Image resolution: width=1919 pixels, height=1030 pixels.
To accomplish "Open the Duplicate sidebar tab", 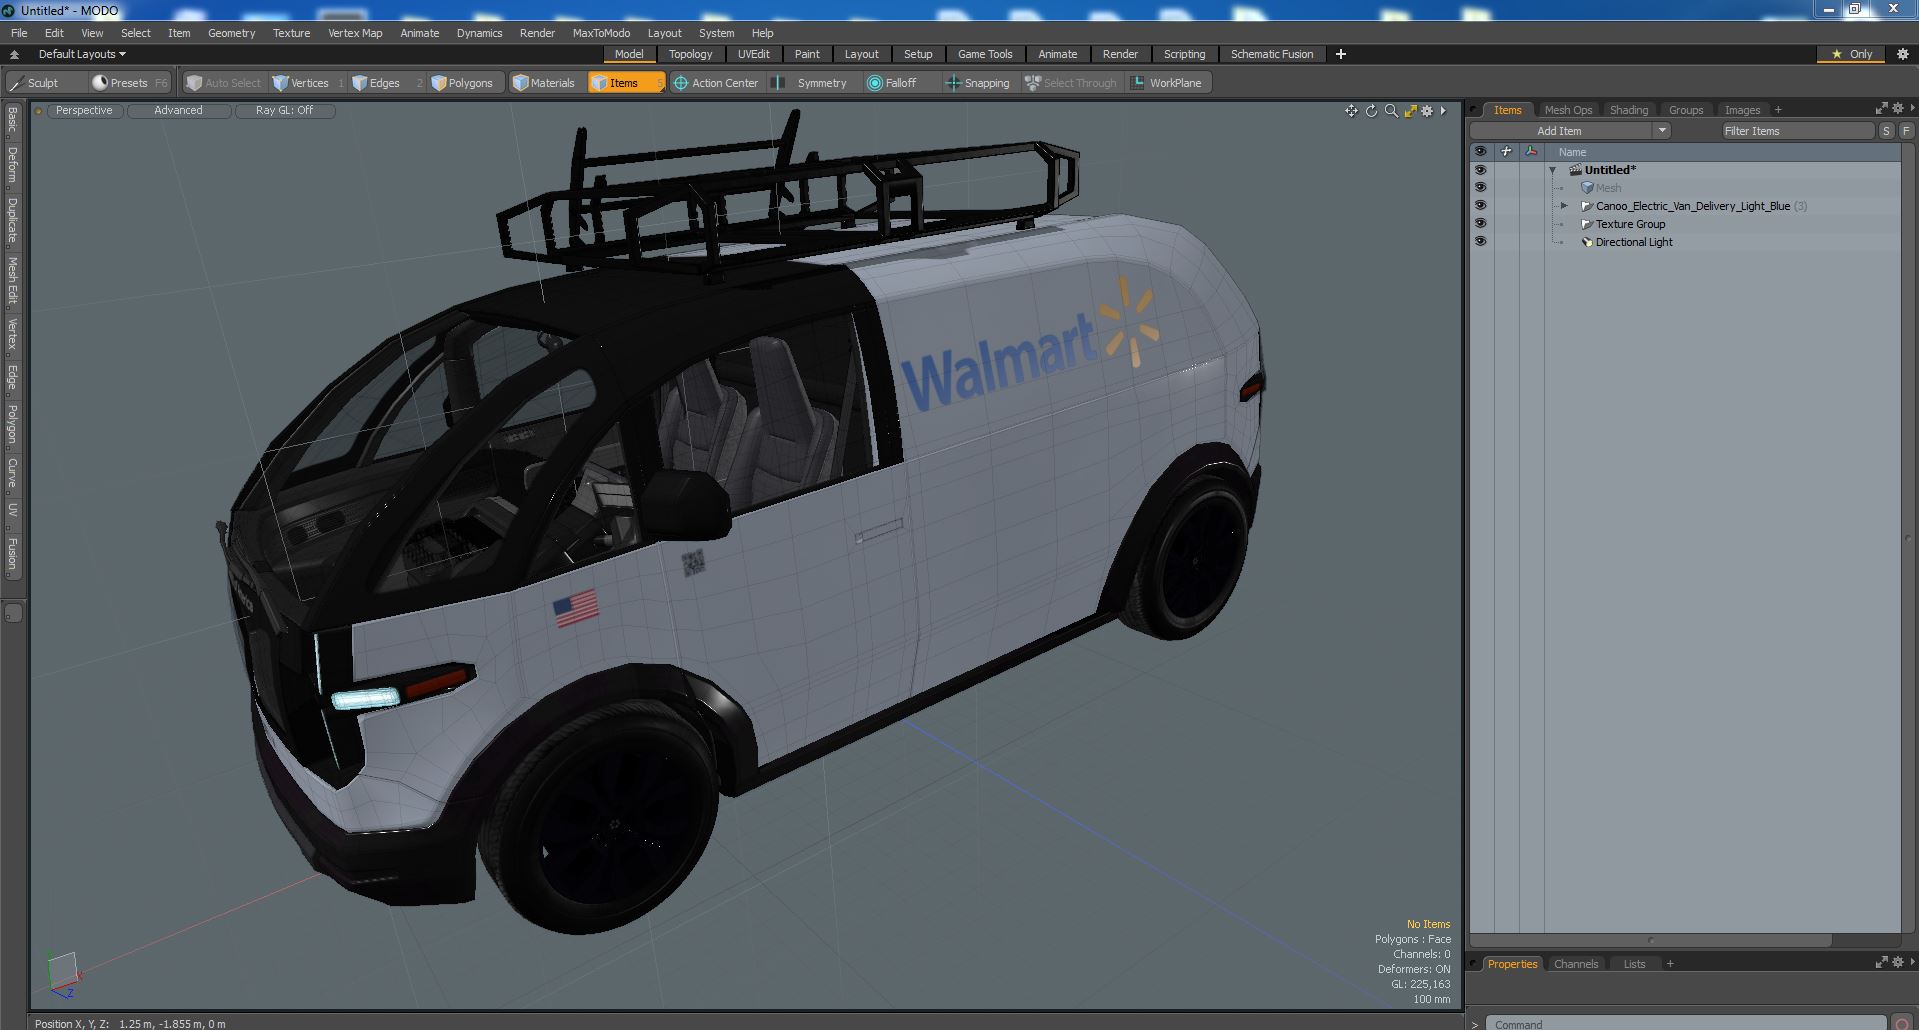I will (x=12, y=221).
